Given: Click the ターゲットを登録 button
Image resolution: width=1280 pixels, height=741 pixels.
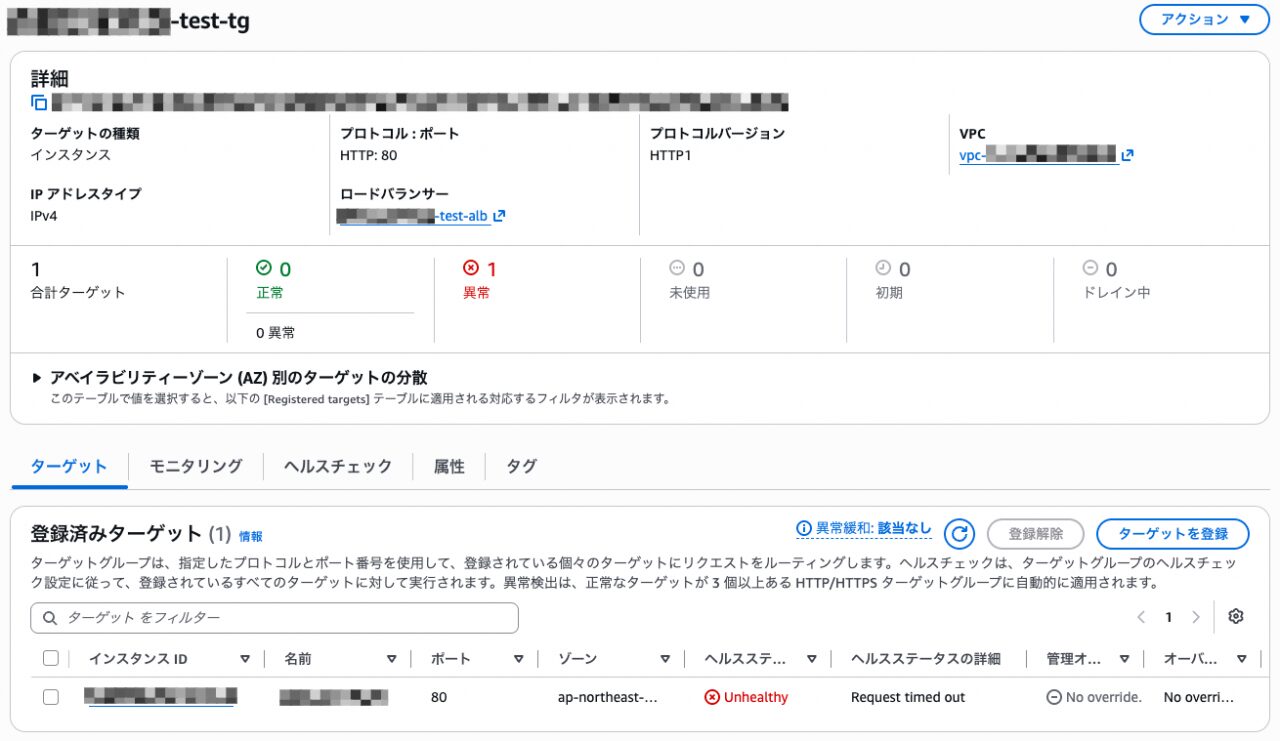Looking at the screenshot, I should 1173,534.
